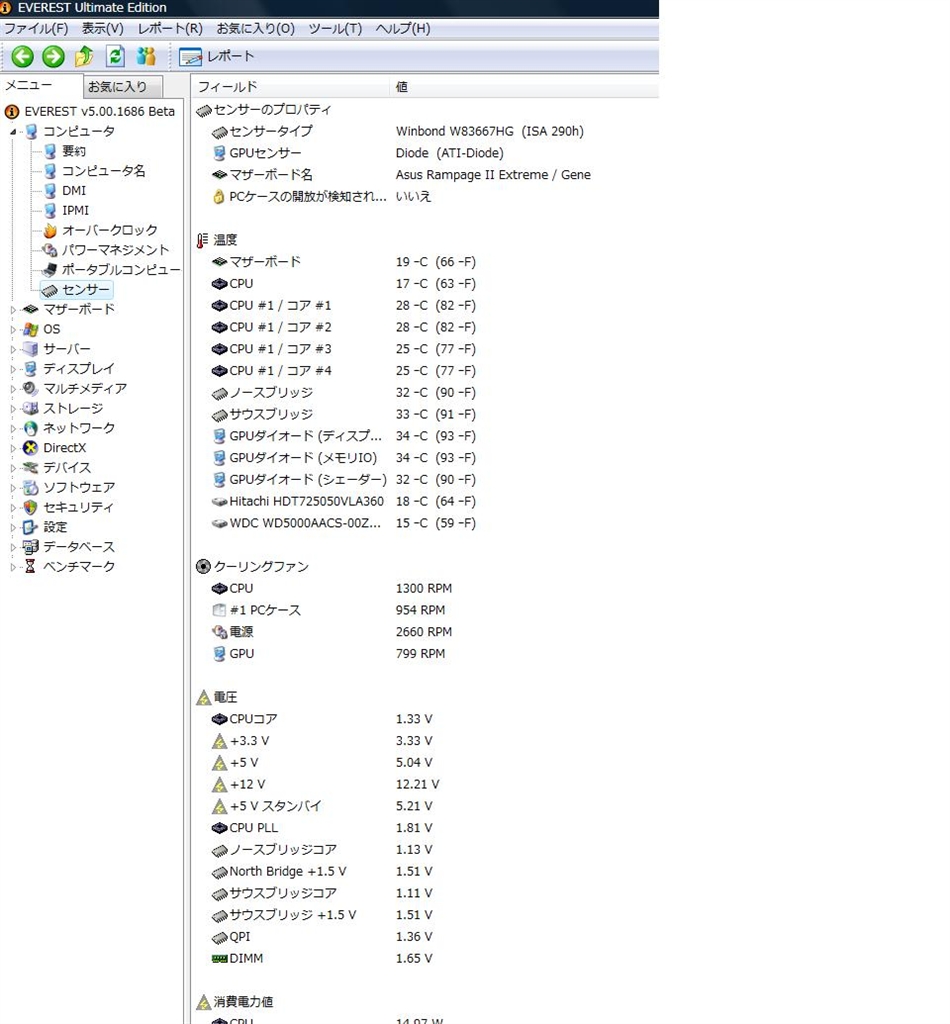This screenshot has width=950, height=1024.
Task: Click the DirectX logo icon in tree
Action: tap(30, 448)
